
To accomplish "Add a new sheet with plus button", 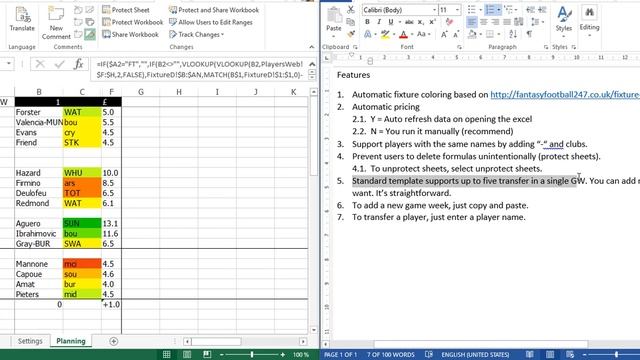I will (113, 341).
